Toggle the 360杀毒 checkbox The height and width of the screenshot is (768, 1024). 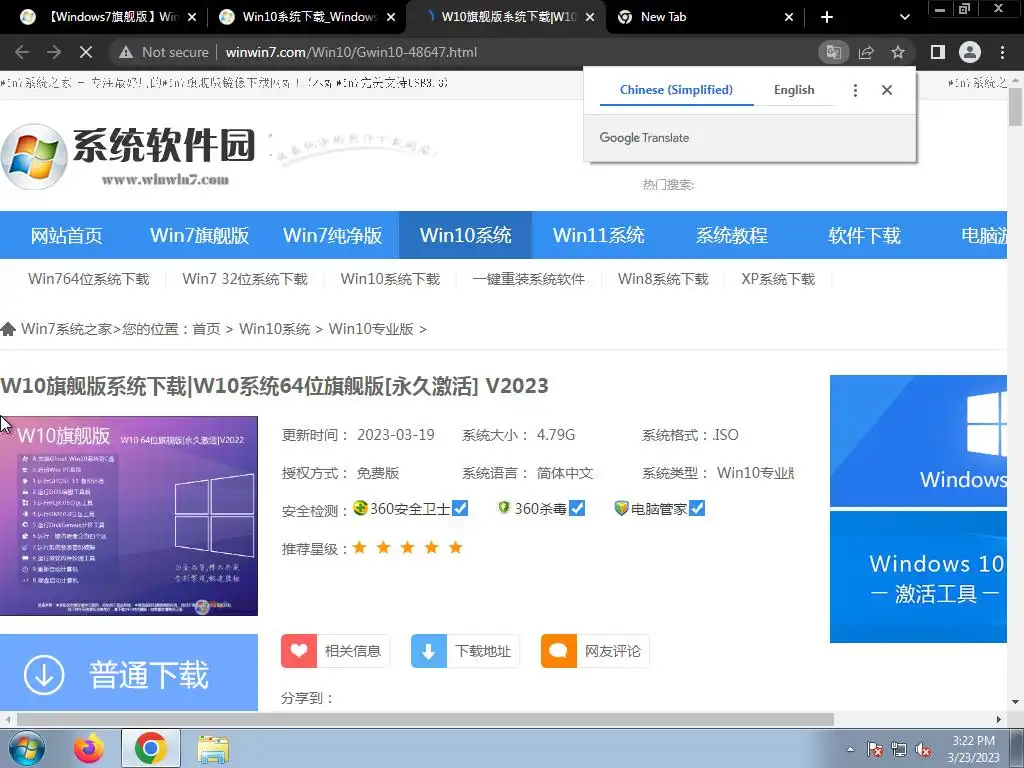(577, 508)
